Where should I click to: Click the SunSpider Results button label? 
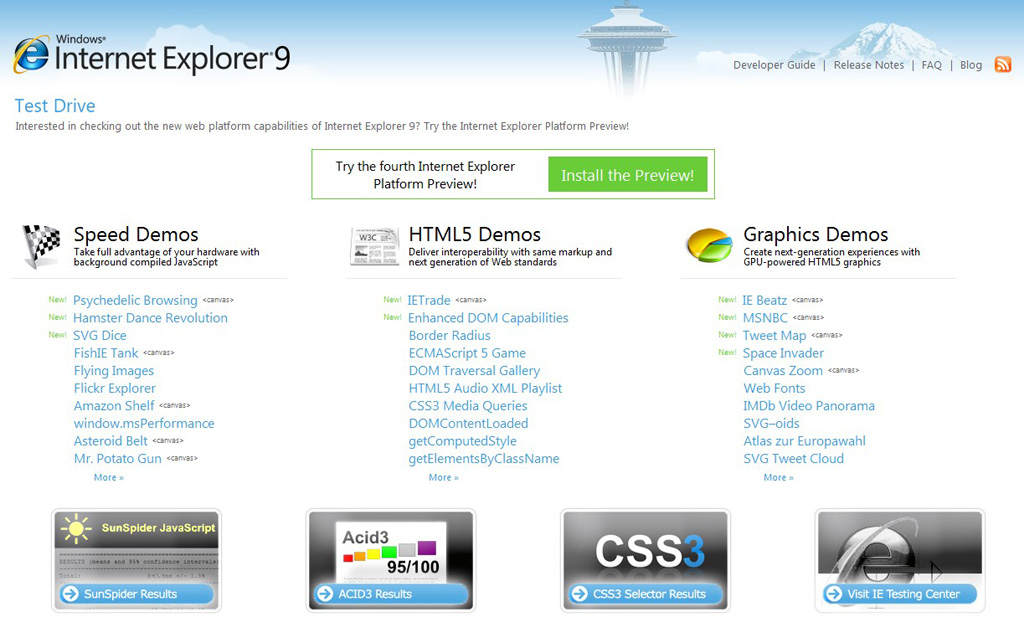131,594
